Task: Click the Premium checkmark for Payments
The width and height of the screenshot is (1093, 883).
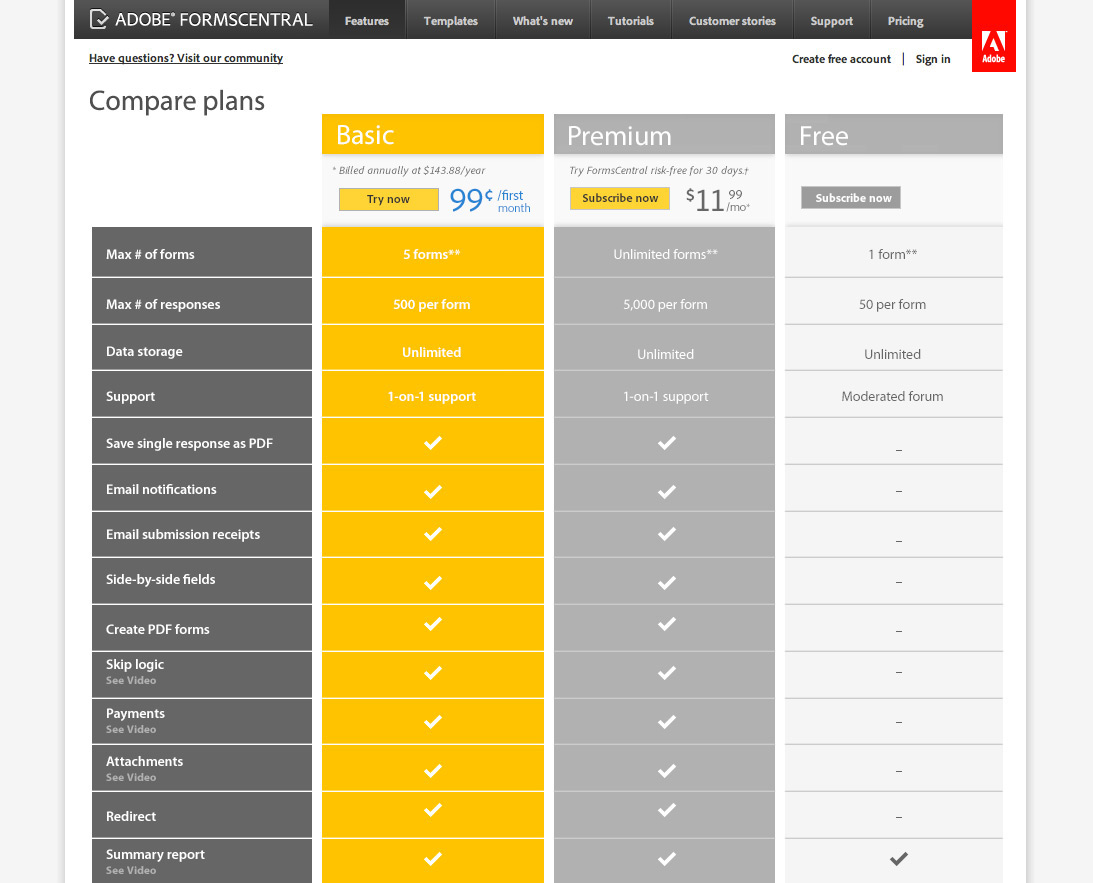Action: point(666,721)
